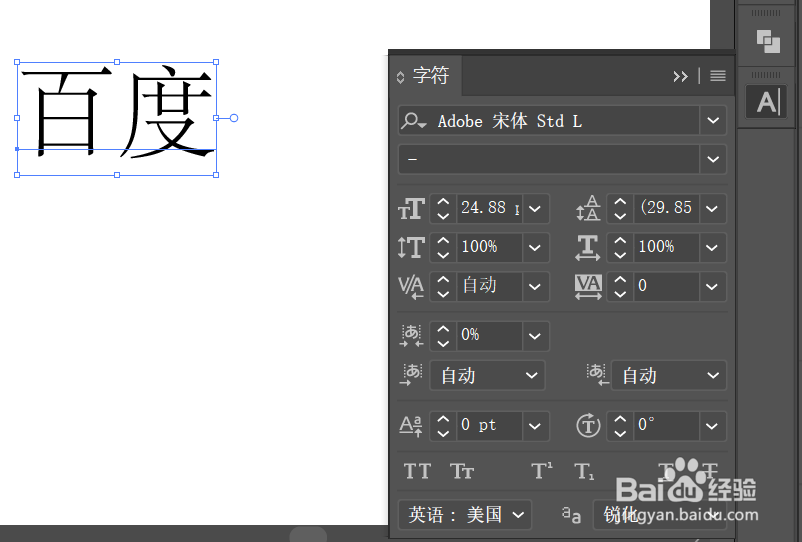802x542 pixels.
Task: Click the tsume proportional spacing icon
Action: (412, 336)
